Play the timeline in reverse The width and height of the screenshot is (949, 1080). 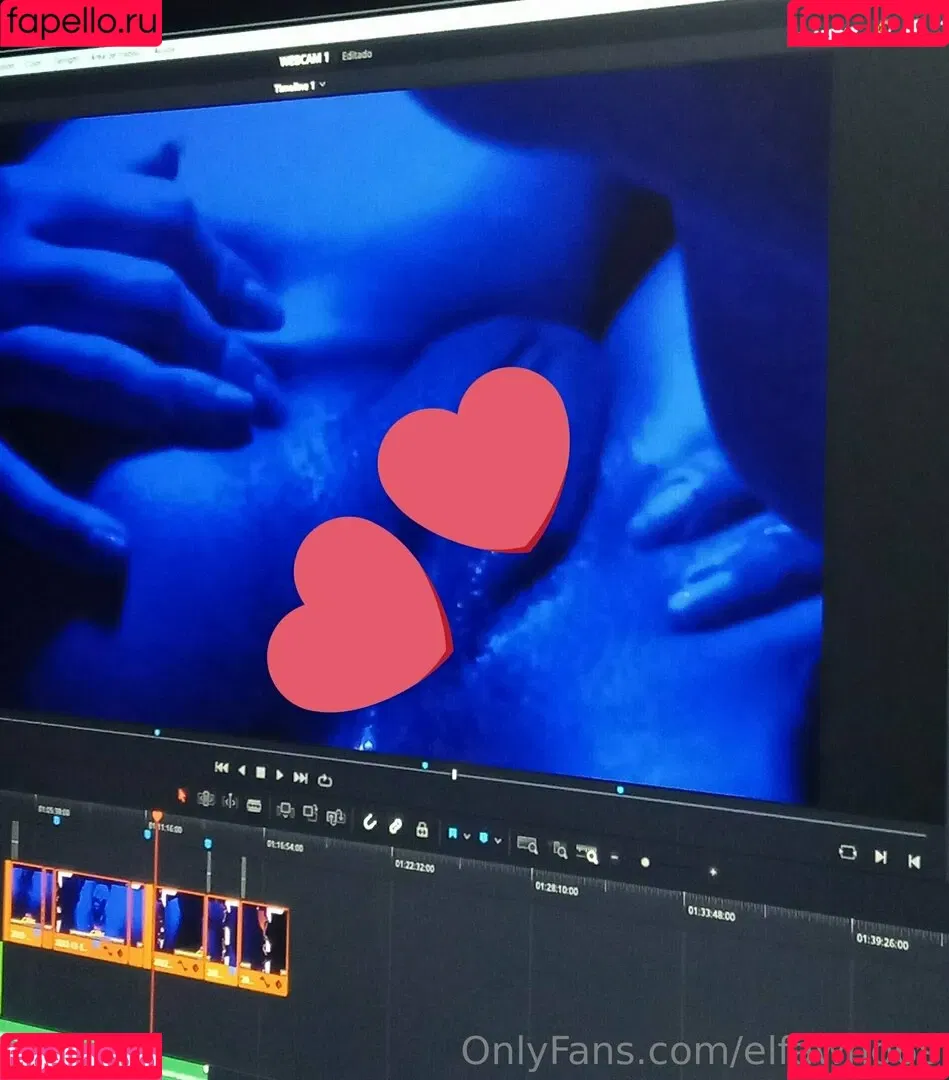click(242, 770)
